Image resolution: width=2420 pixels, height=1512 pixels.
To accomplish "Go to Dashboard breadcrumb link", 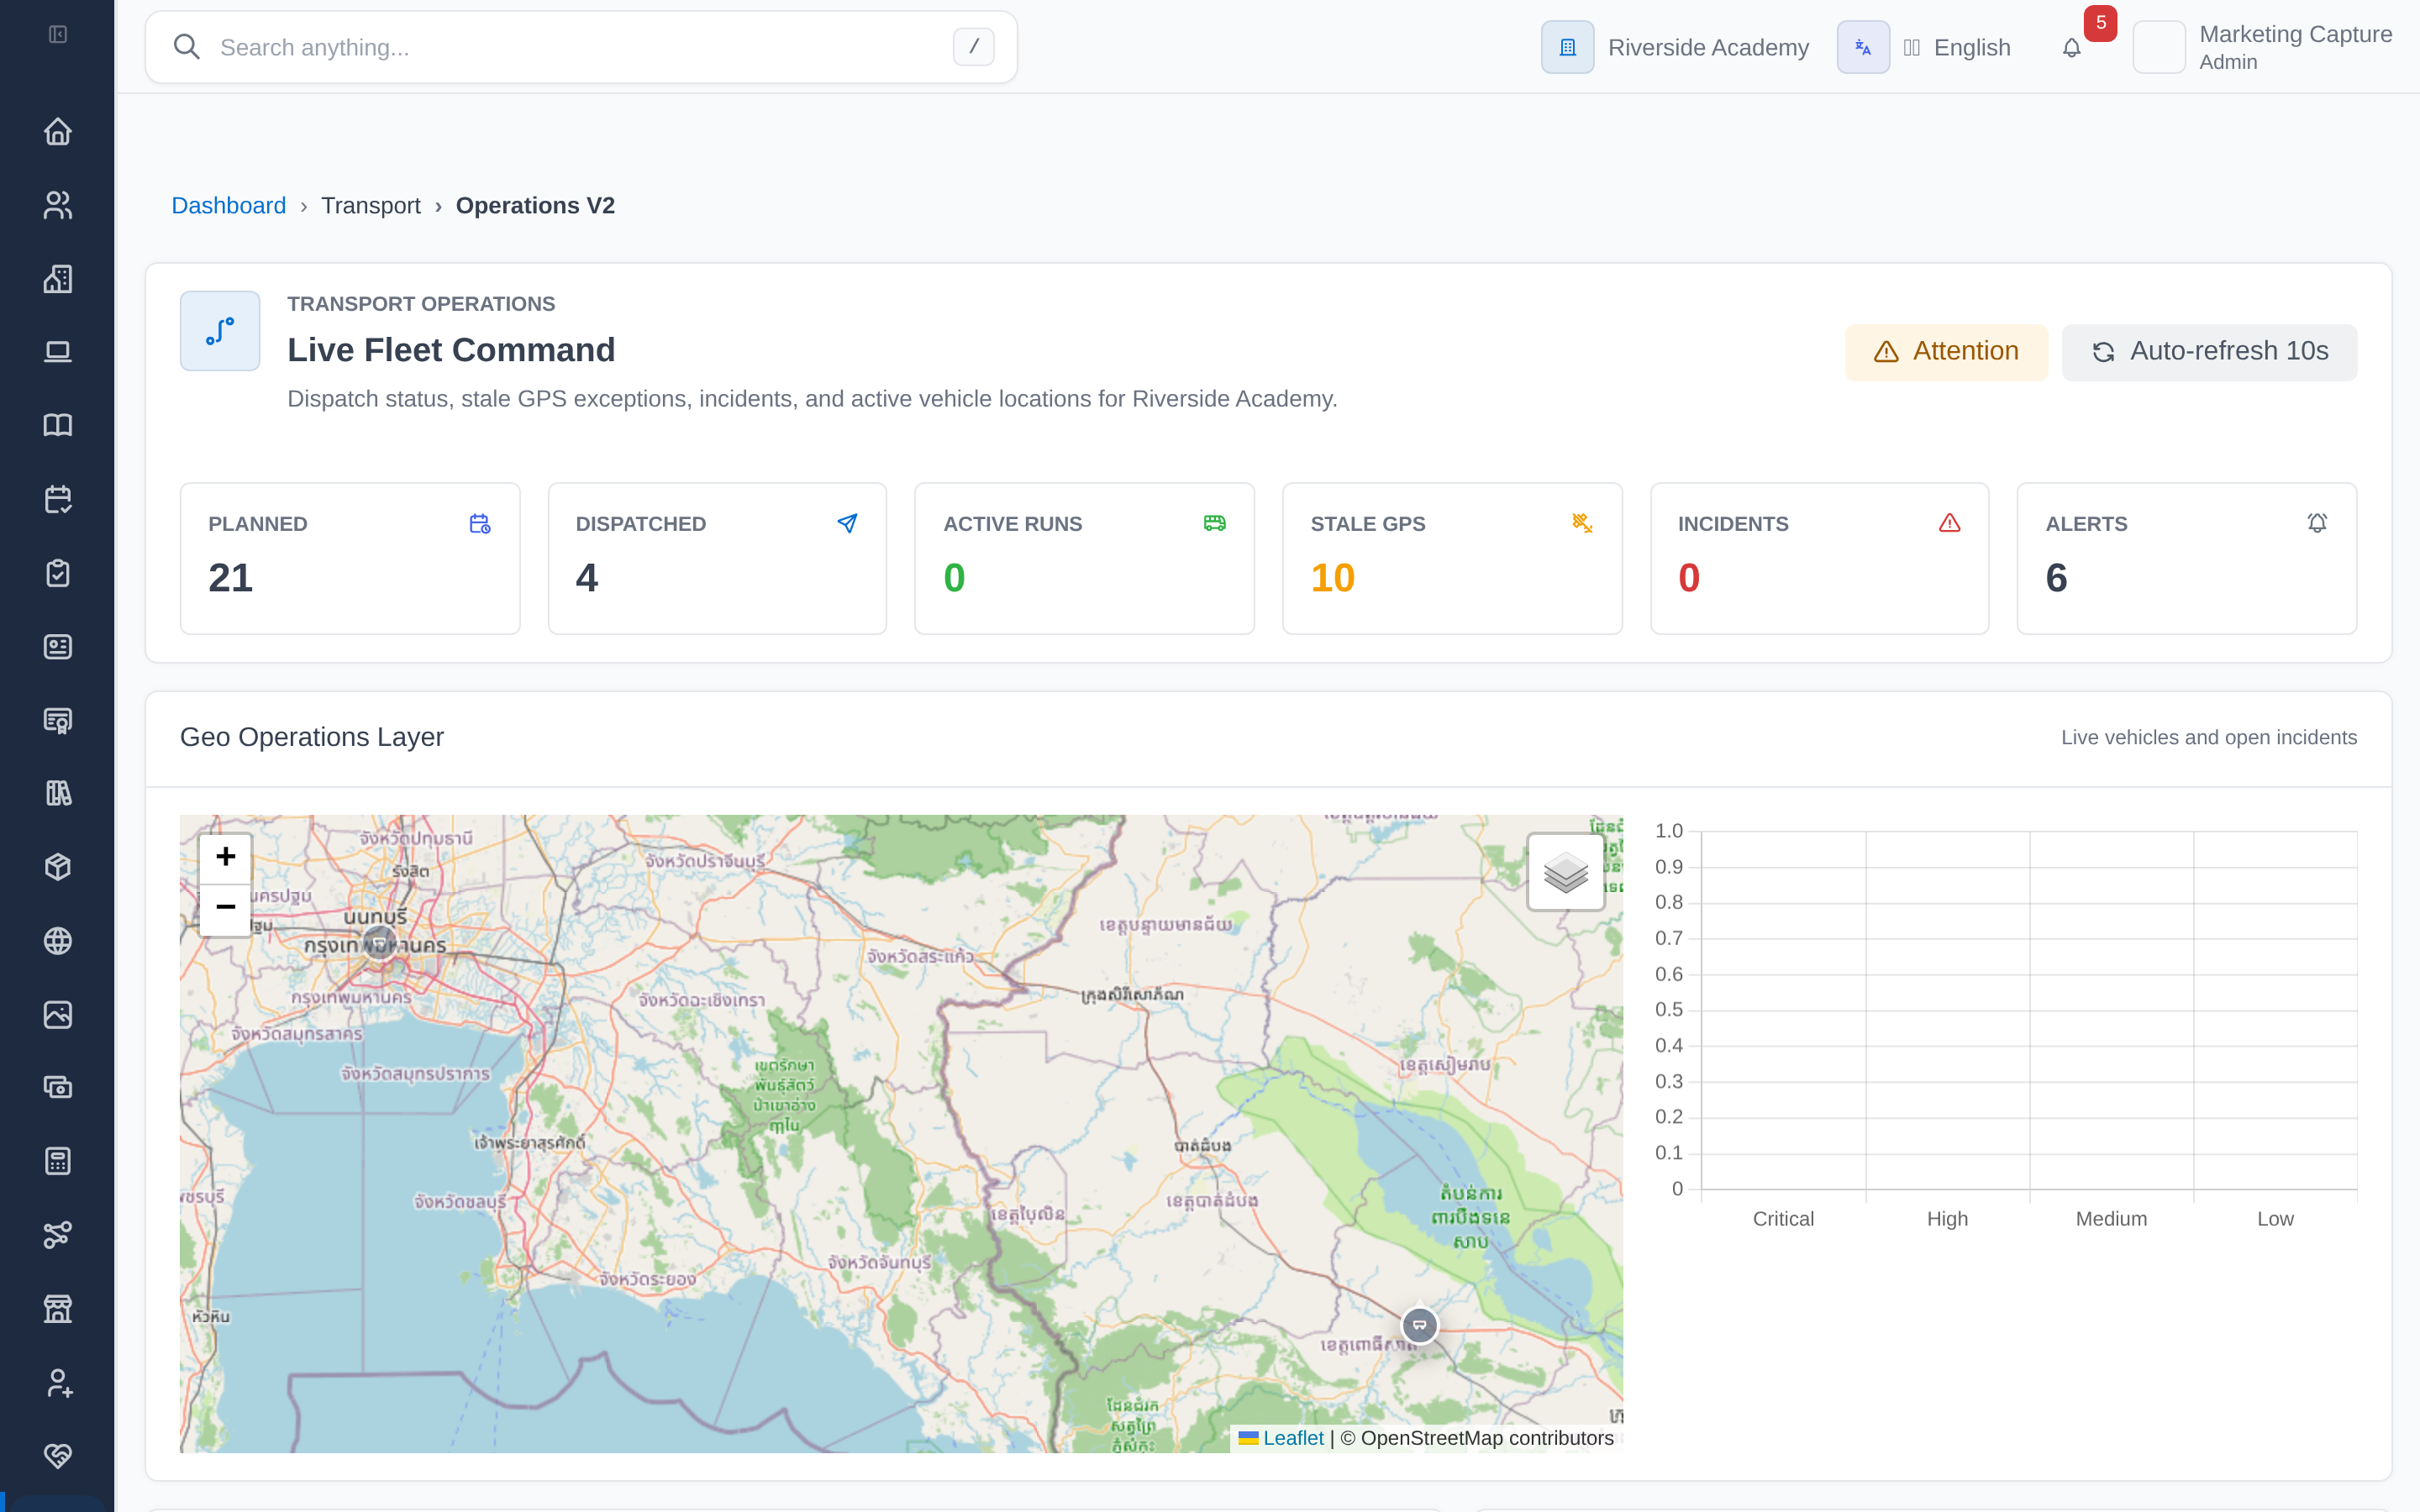I will [228, 205].
